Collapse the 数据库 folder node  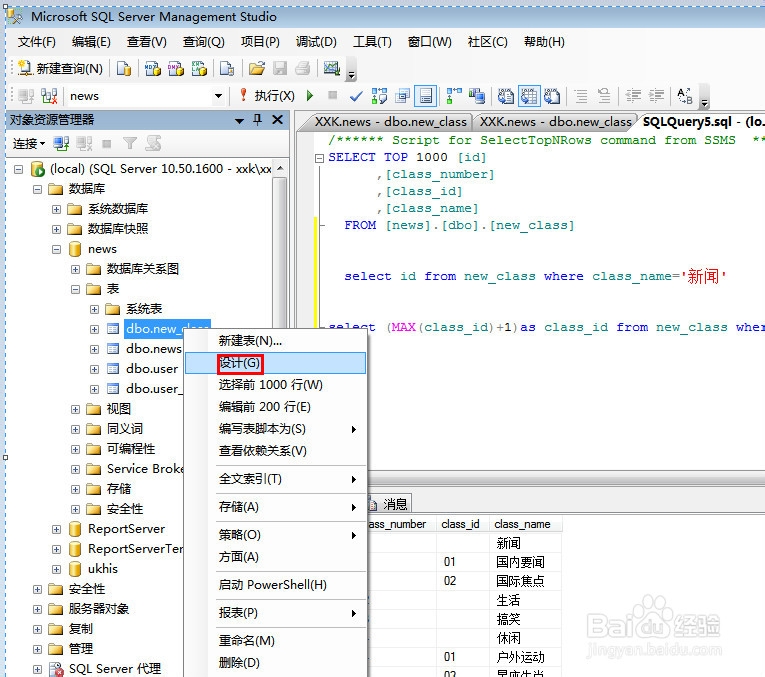[x=38, y=189]
